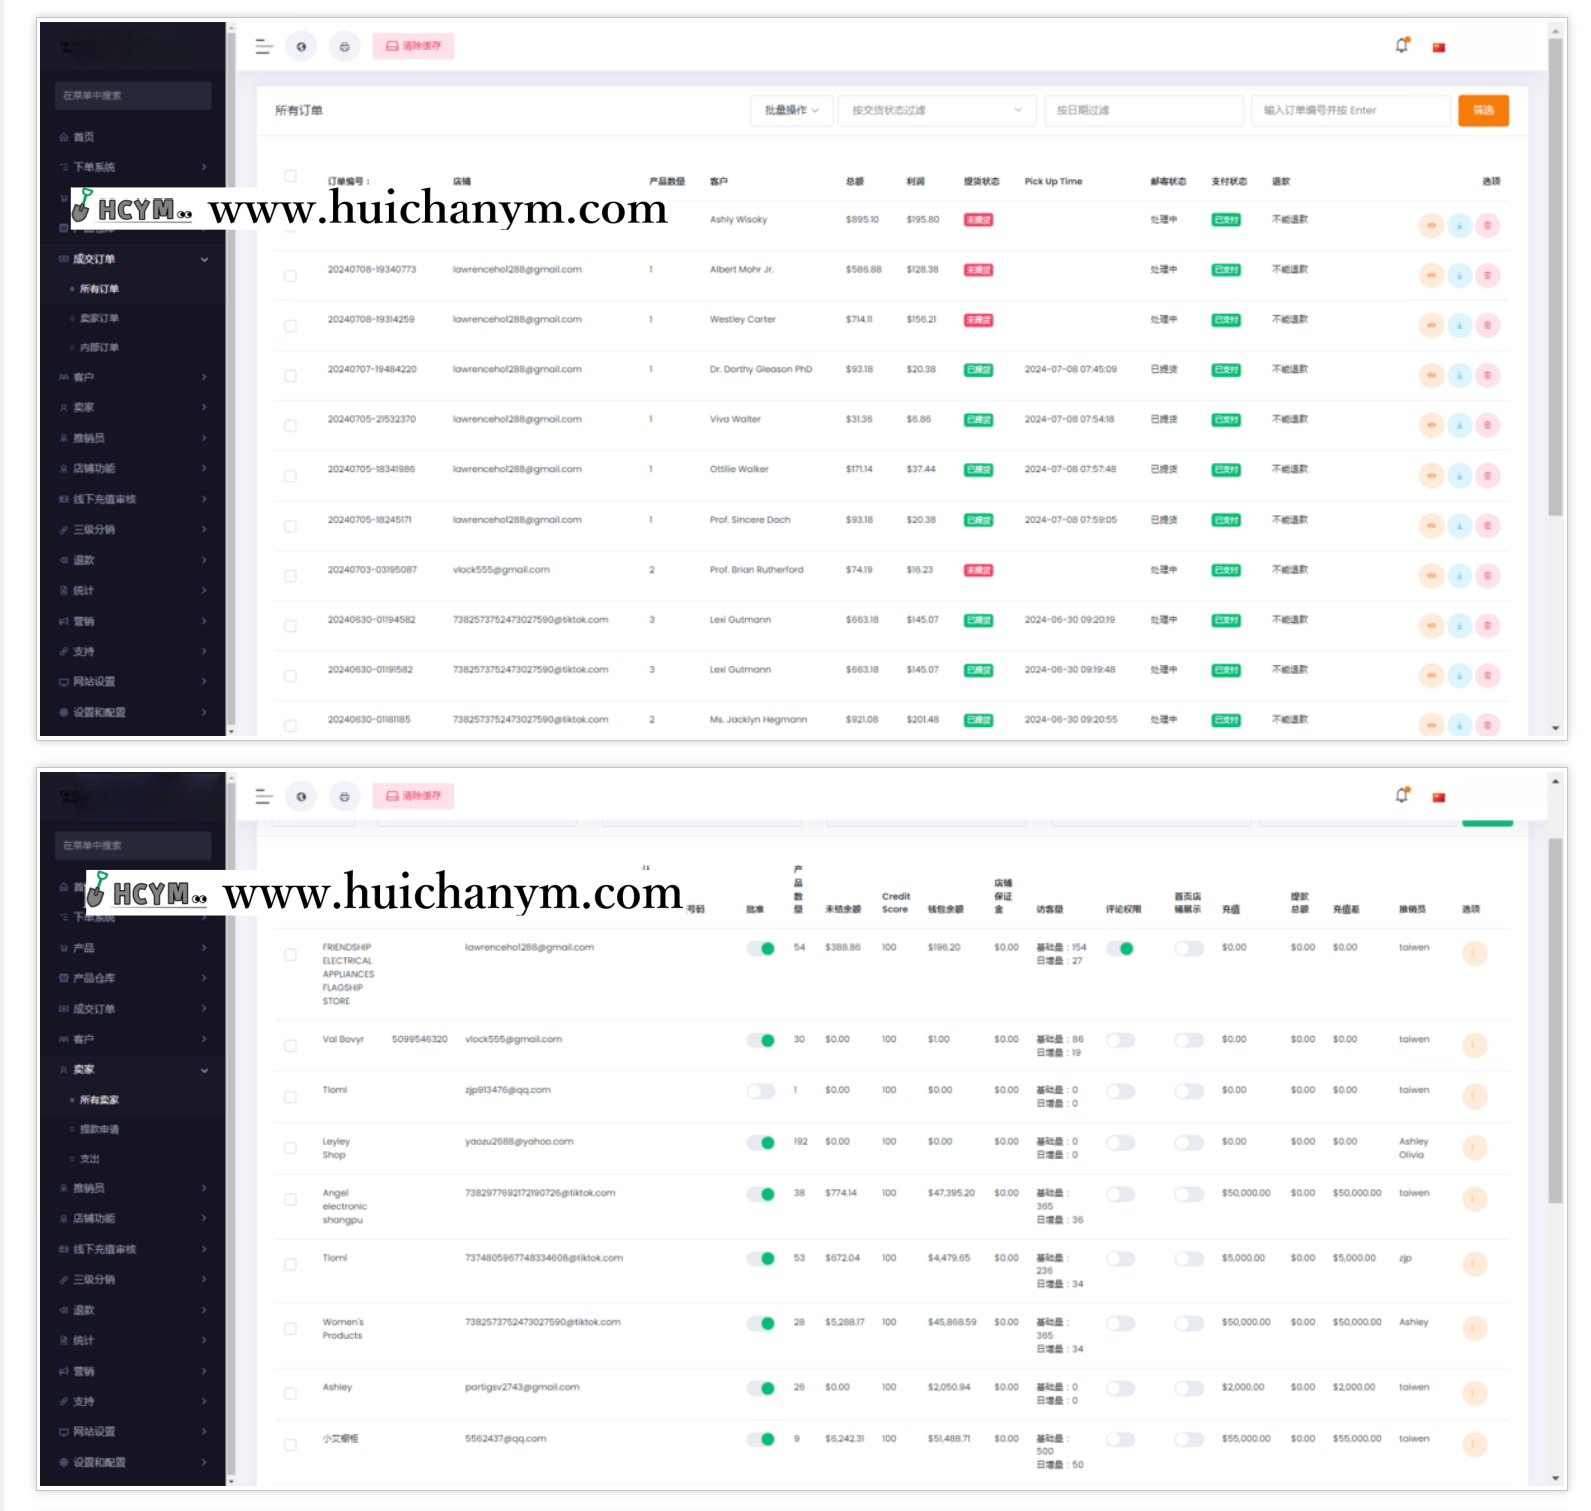
Task: Click the globe icon in the sellers panel header
Action: (x=301, y=796)
